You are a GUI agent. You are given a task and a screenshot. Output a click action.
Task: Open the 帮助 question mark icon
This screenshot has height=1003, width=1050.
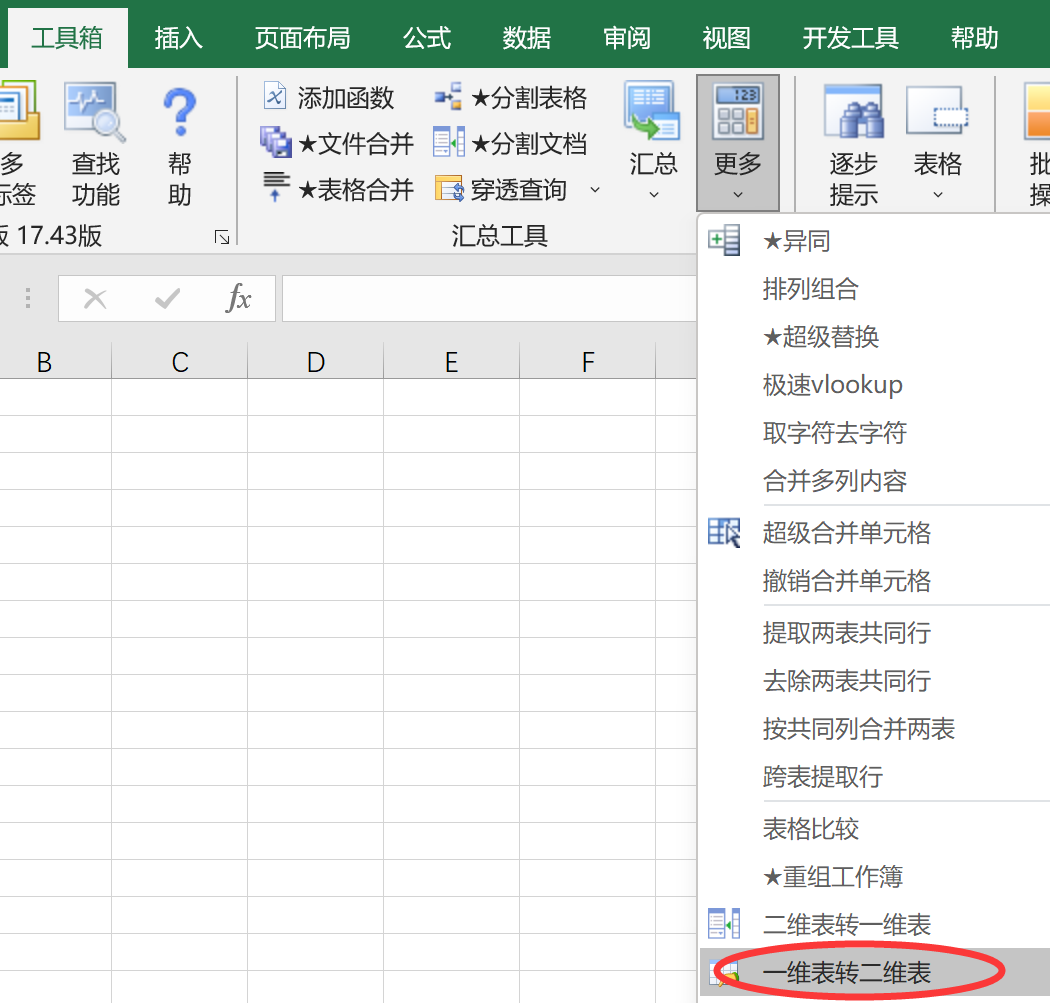coord(180,112)
